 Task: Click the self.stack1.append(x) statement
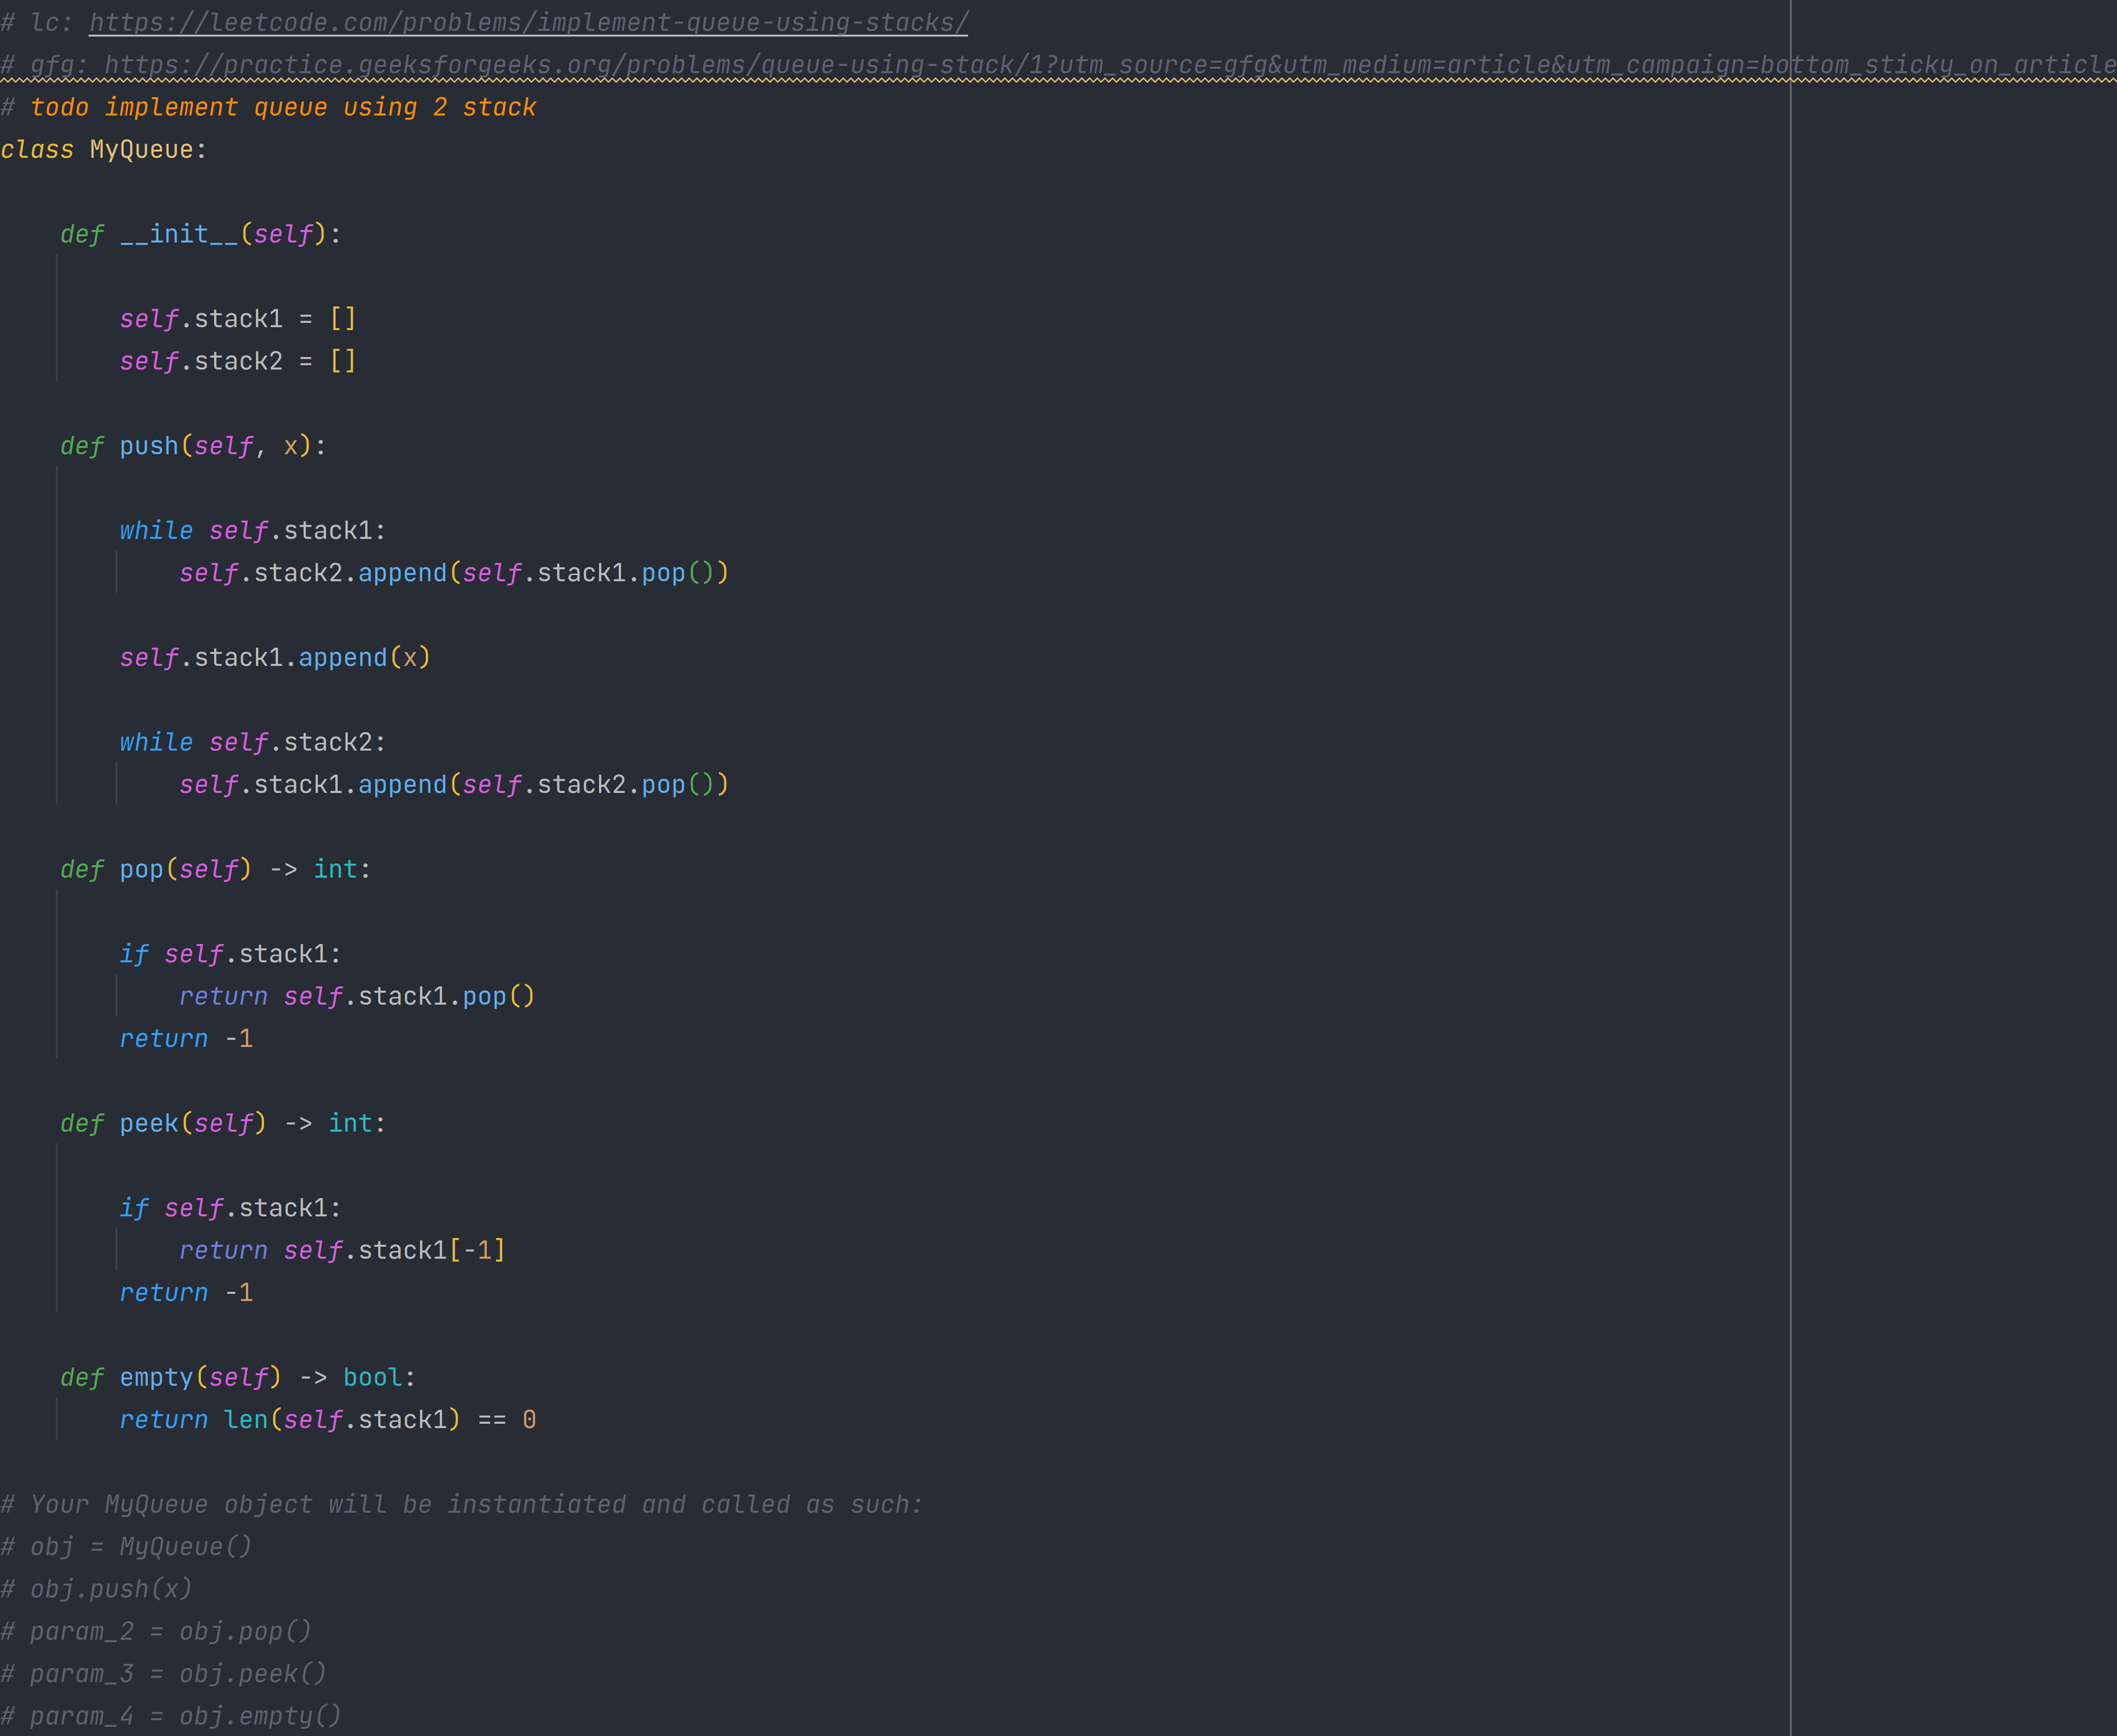(x=275, y=657)
